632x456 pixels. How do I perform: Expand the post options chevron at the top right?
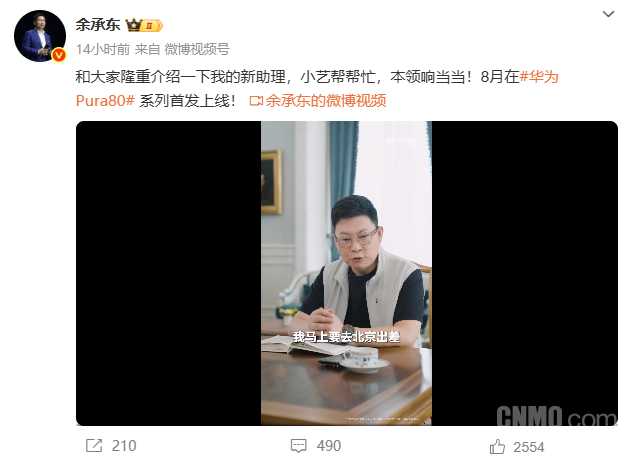pos(608,14)
